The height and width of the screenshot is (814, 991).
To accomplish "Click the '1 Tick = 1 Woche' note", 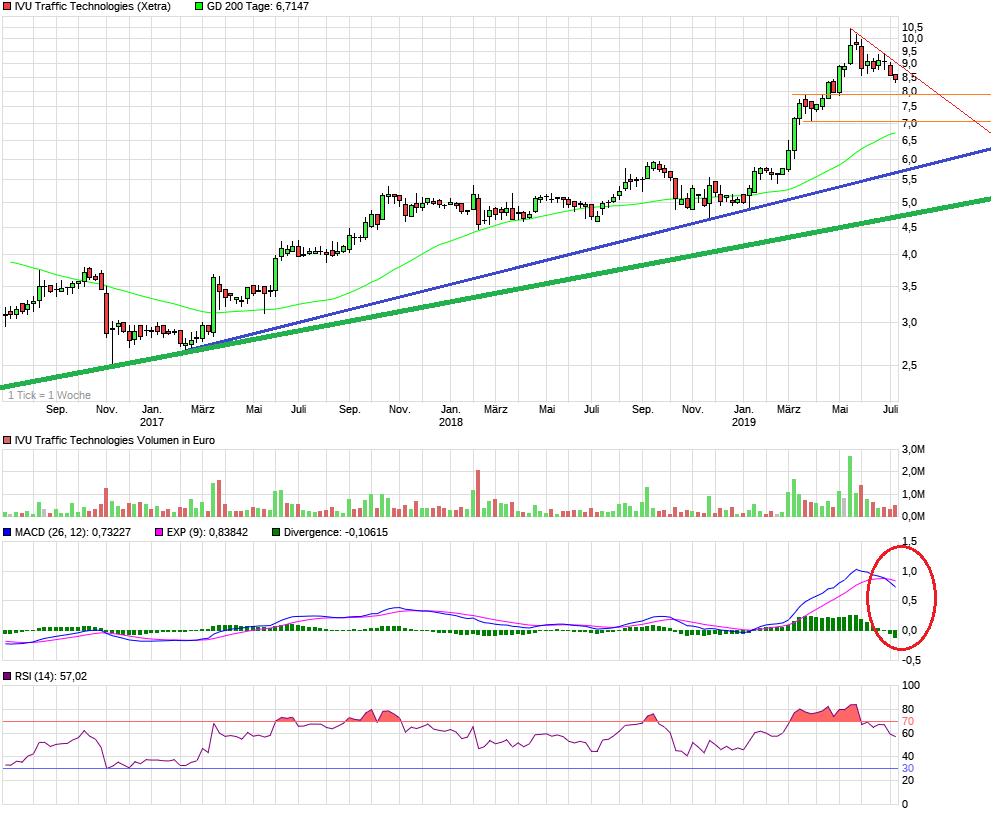I will [49, 395].
